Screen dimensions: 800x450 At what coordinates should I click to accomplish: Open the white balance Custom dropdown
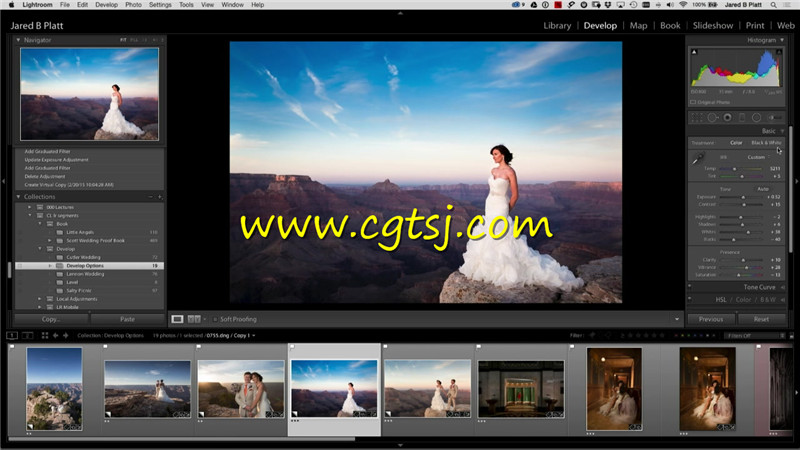758,157
